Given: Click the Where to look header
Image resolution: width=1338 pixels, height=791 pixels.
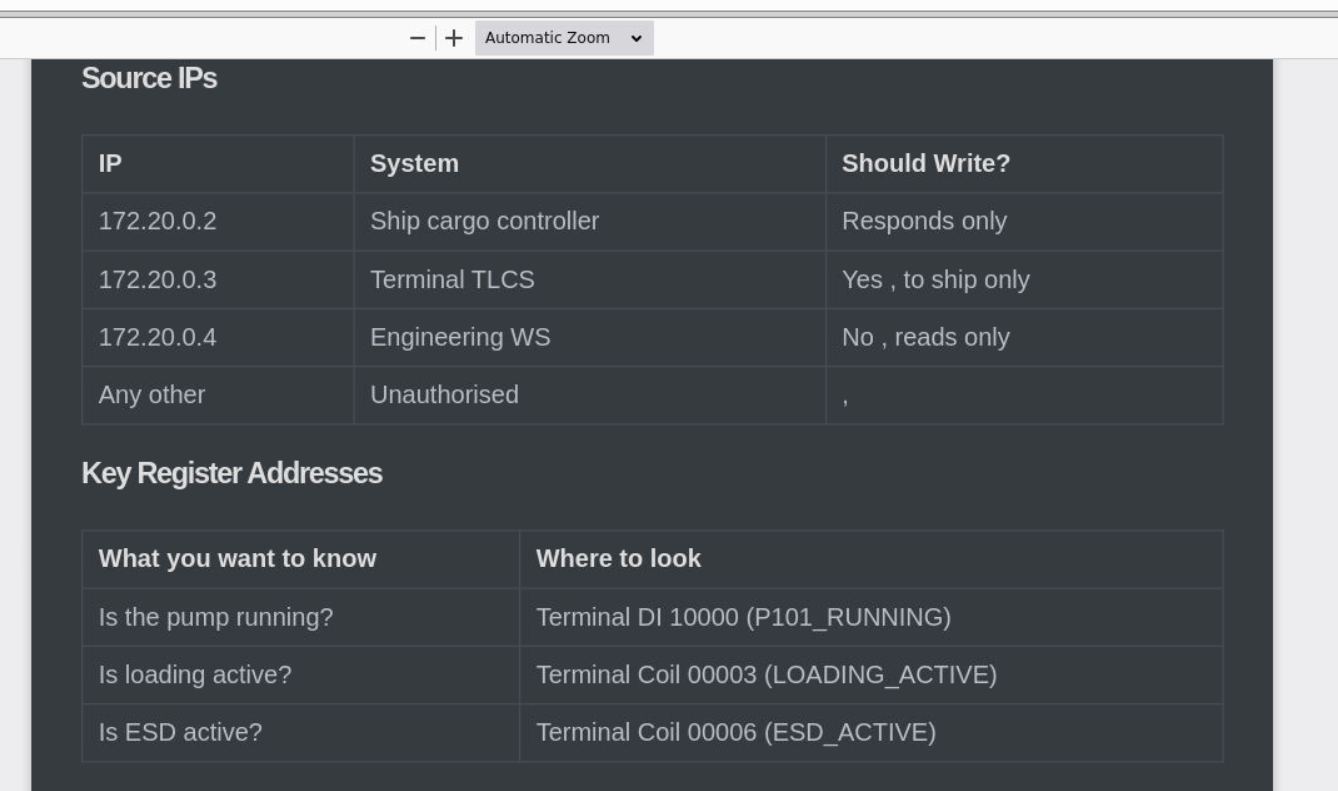Looking at the screenshot, I should [x=871, y=559].
